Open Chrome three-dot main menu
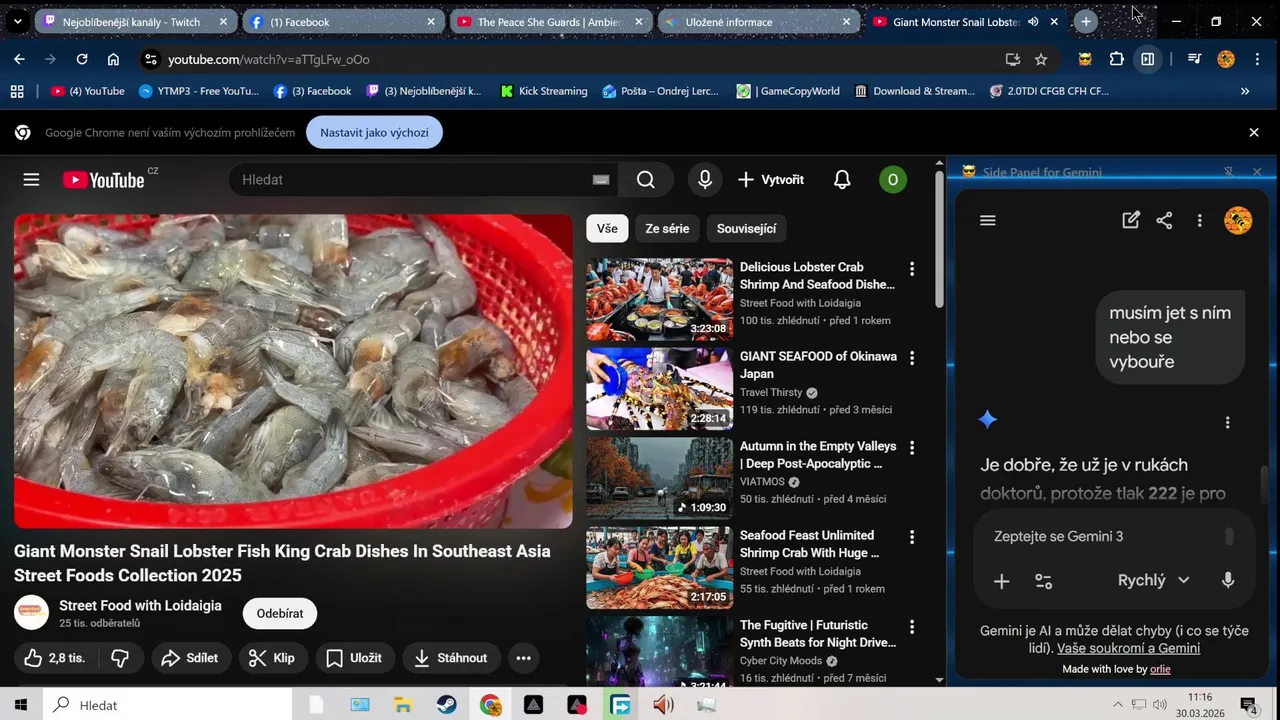This screenshot has width=1280, height=720. point(1256,59)
